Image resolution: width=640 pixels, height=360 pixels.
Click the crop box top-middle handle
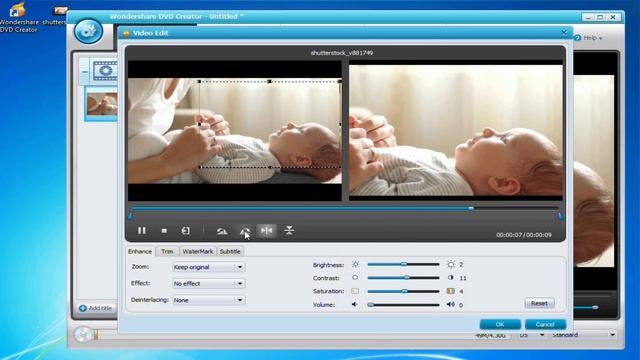(x=269, y=82)
